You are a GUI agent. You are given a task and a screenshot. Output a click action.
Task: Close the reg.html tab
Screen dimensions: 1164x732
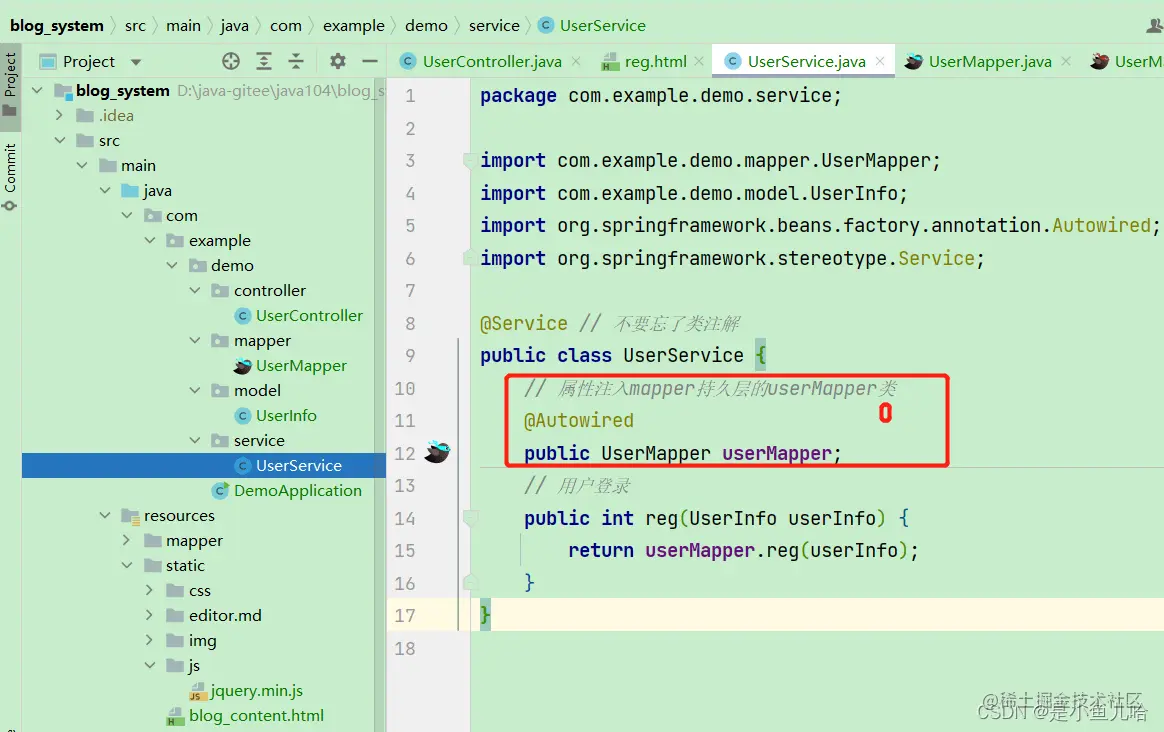tap(699, 62)
